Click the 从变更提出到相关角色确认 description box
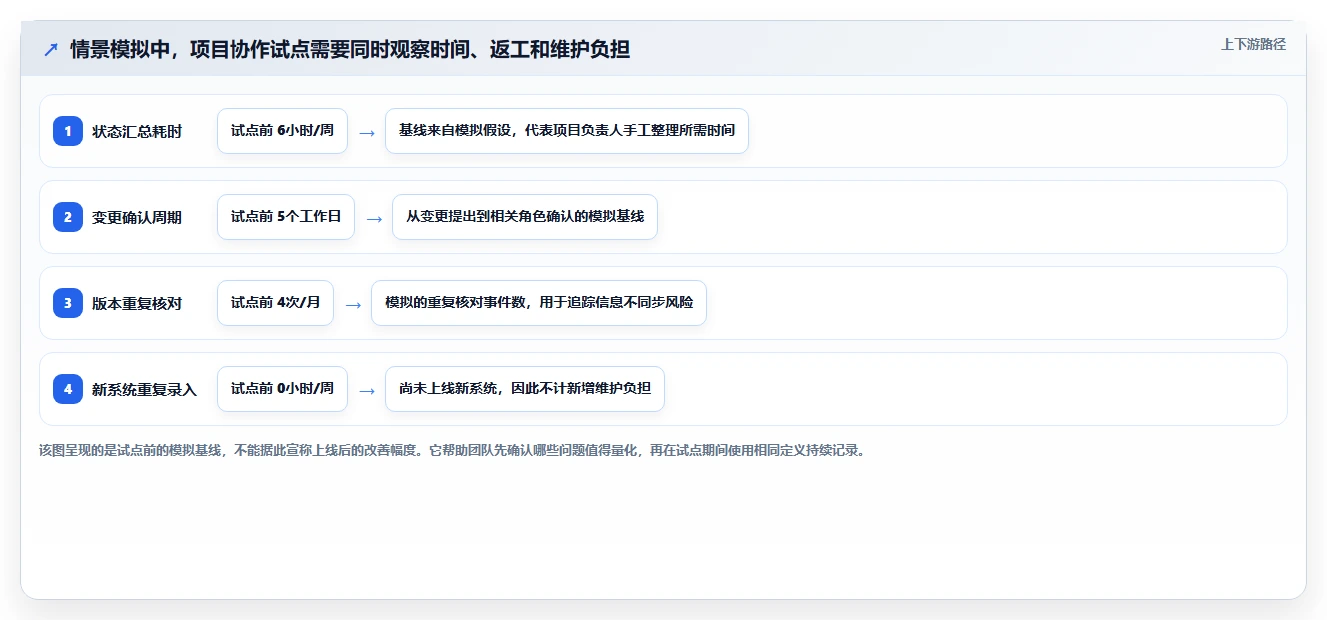 [x=525, y=217]
